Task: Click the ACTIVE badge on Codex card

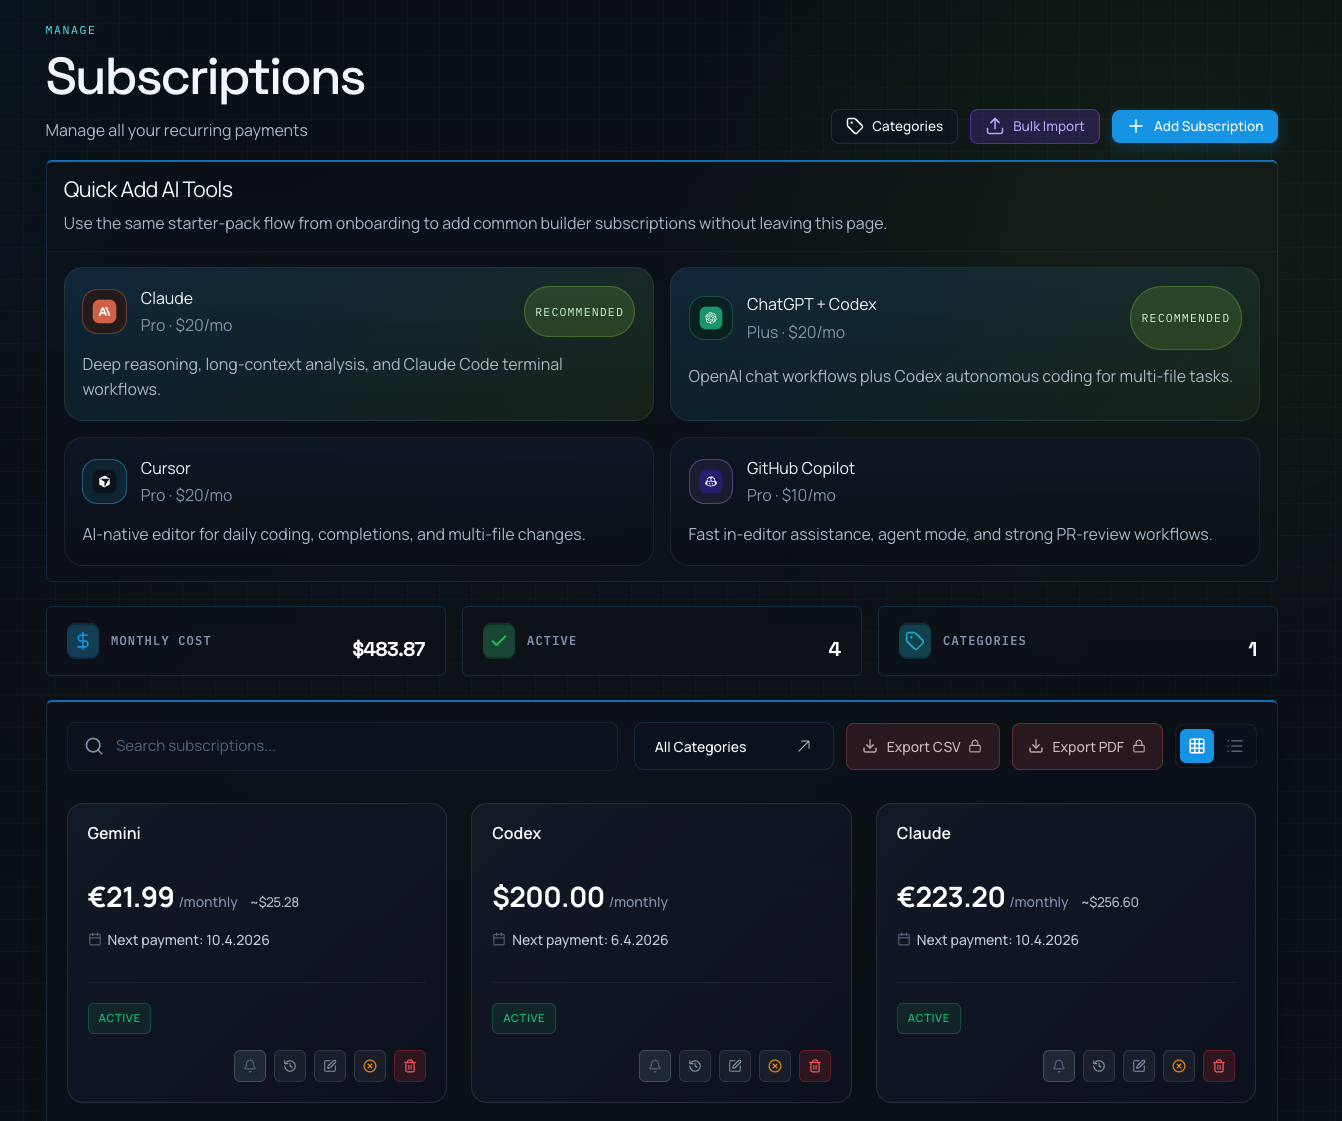Action: [524, 1018]
